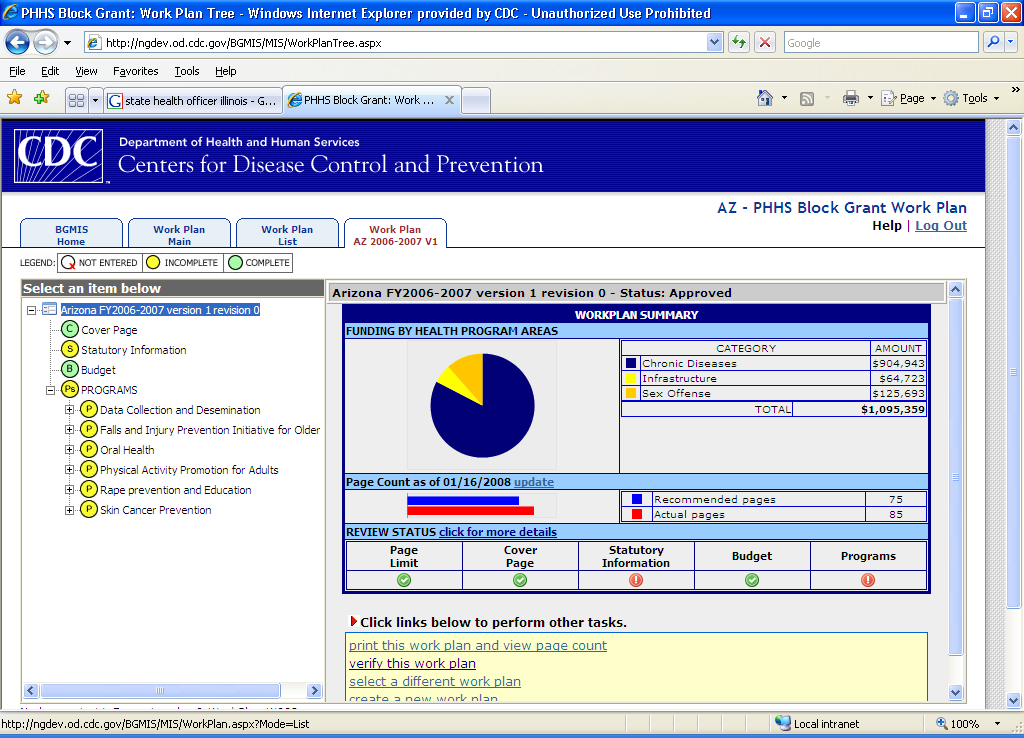The height and width of the screenshot is (738, 1024).
Task: Expand Skin Cancer Prevention node
Action: [x=69, y=510]
